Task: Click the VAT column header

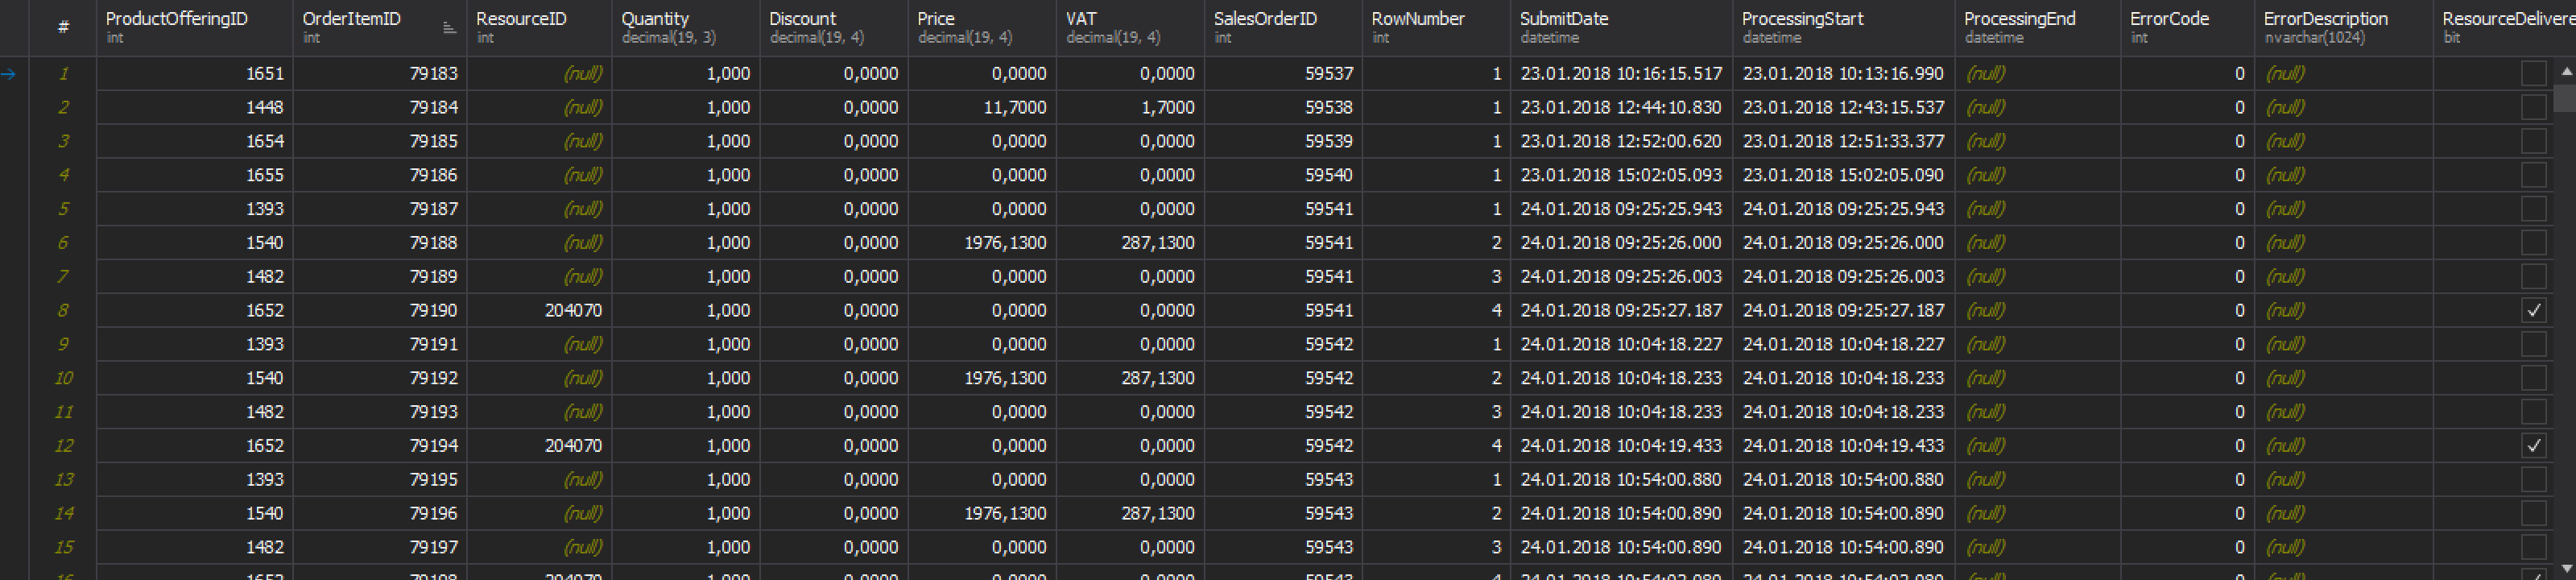Action: click(x=1130, y=27)
